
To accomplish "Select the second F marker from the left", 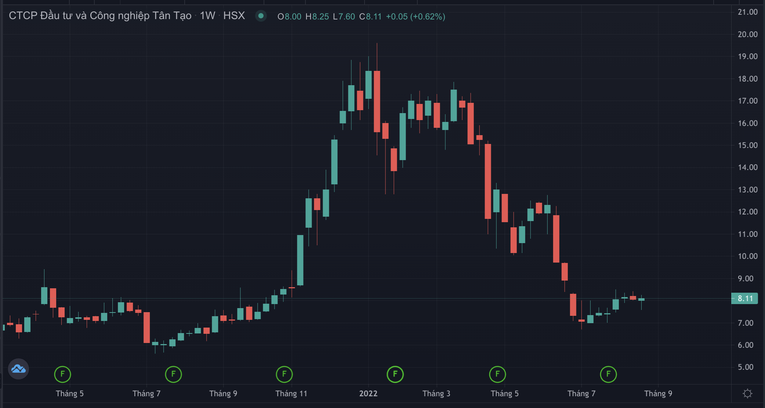I will pos(173,374).
